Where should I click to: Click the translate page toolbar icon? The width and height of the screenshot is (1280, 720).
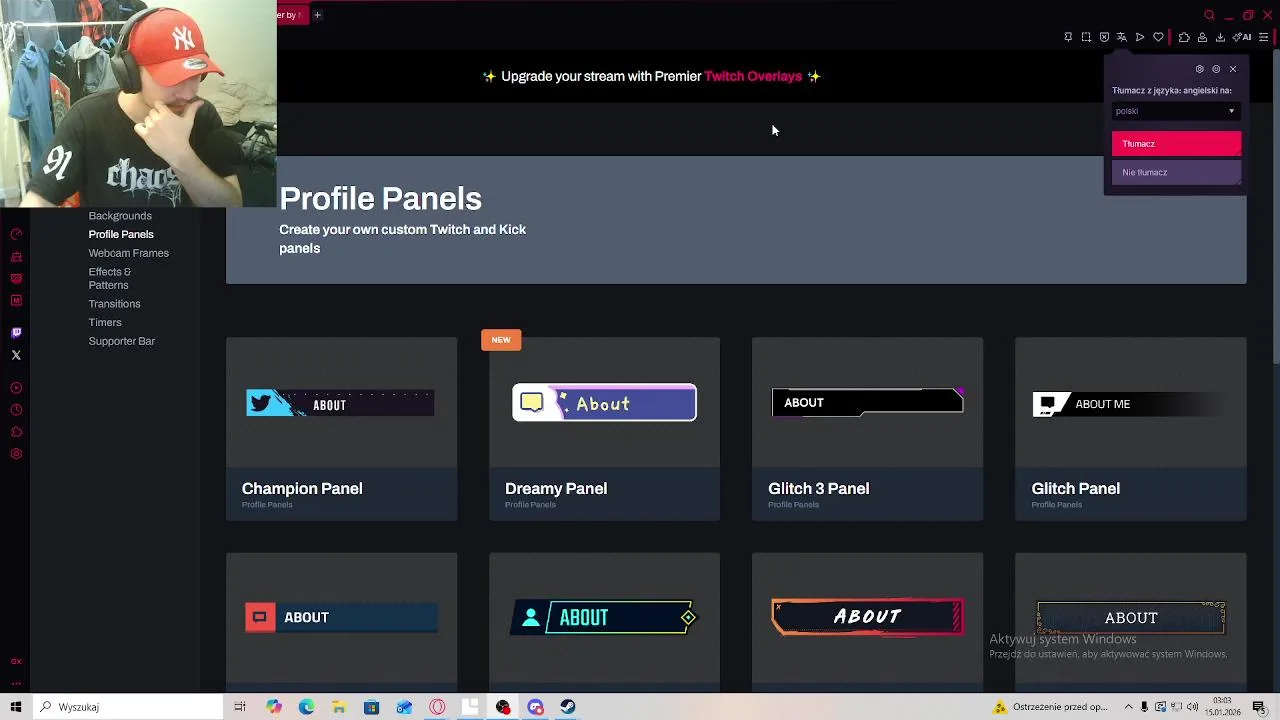[1121, 37]
